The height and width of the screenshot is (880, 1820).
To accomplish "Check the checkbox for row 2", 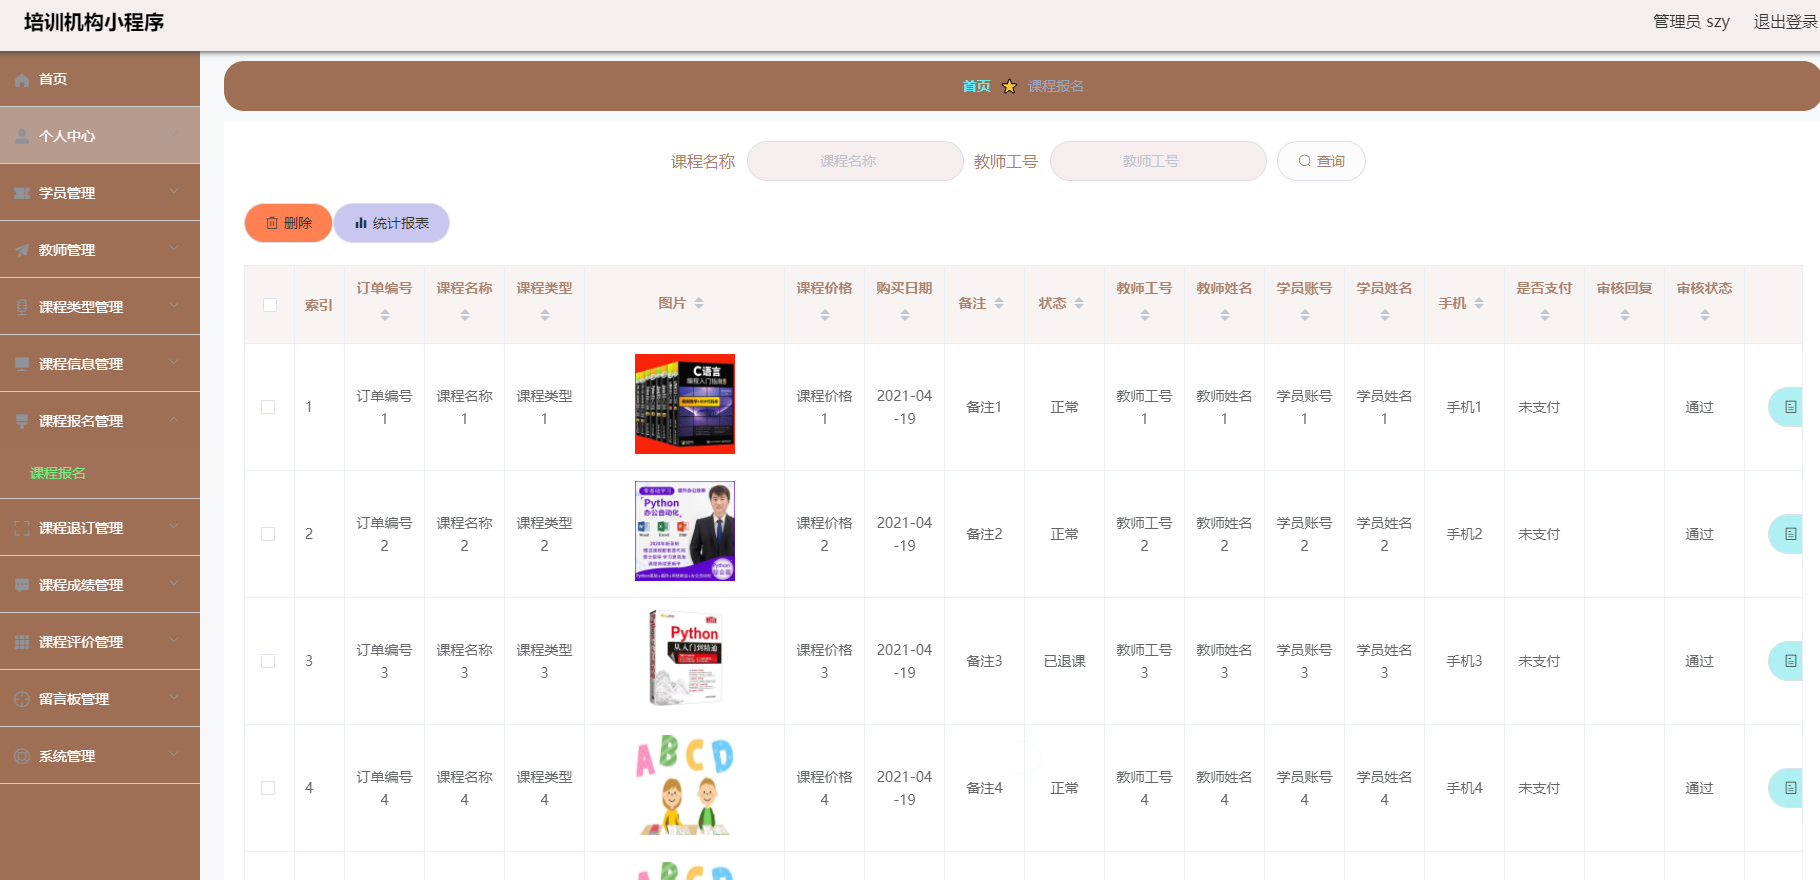I will pos(268,534).
